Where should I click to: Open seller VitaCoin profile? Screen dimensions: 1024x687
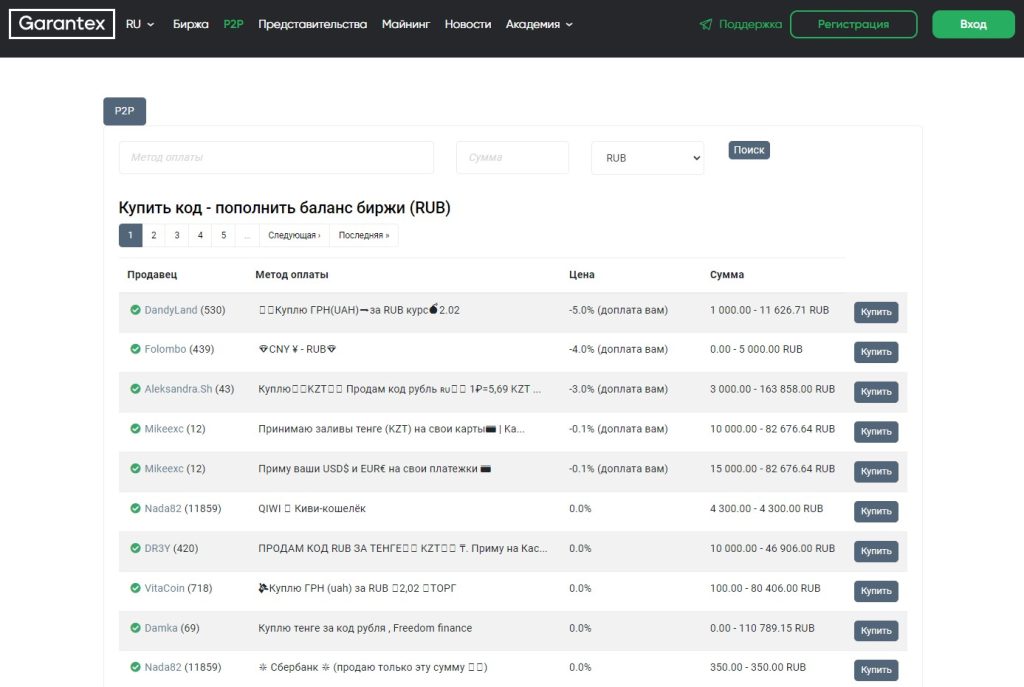pyautogui.click(x=165, y=588)
